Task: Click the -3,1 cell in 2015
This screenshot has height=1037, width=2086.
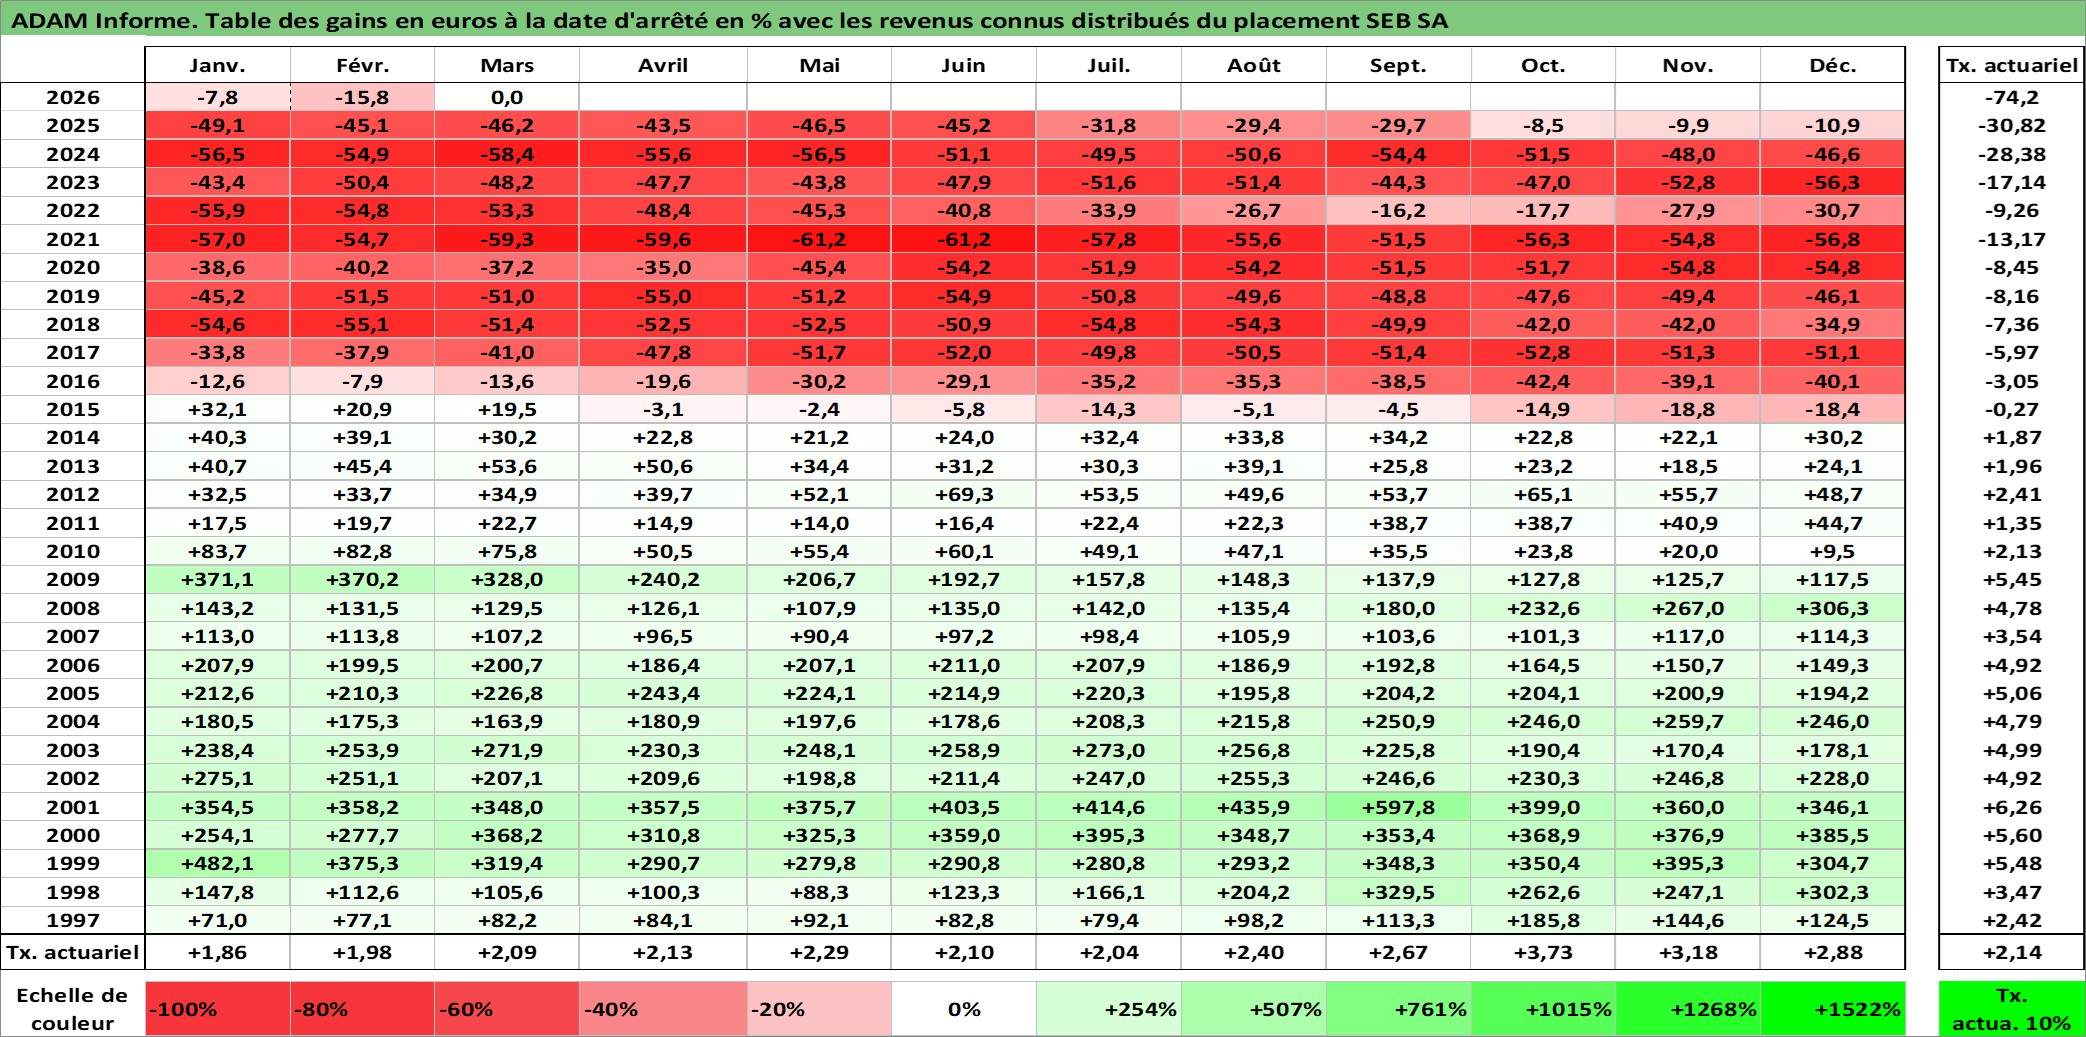Action: click(663, 409)
